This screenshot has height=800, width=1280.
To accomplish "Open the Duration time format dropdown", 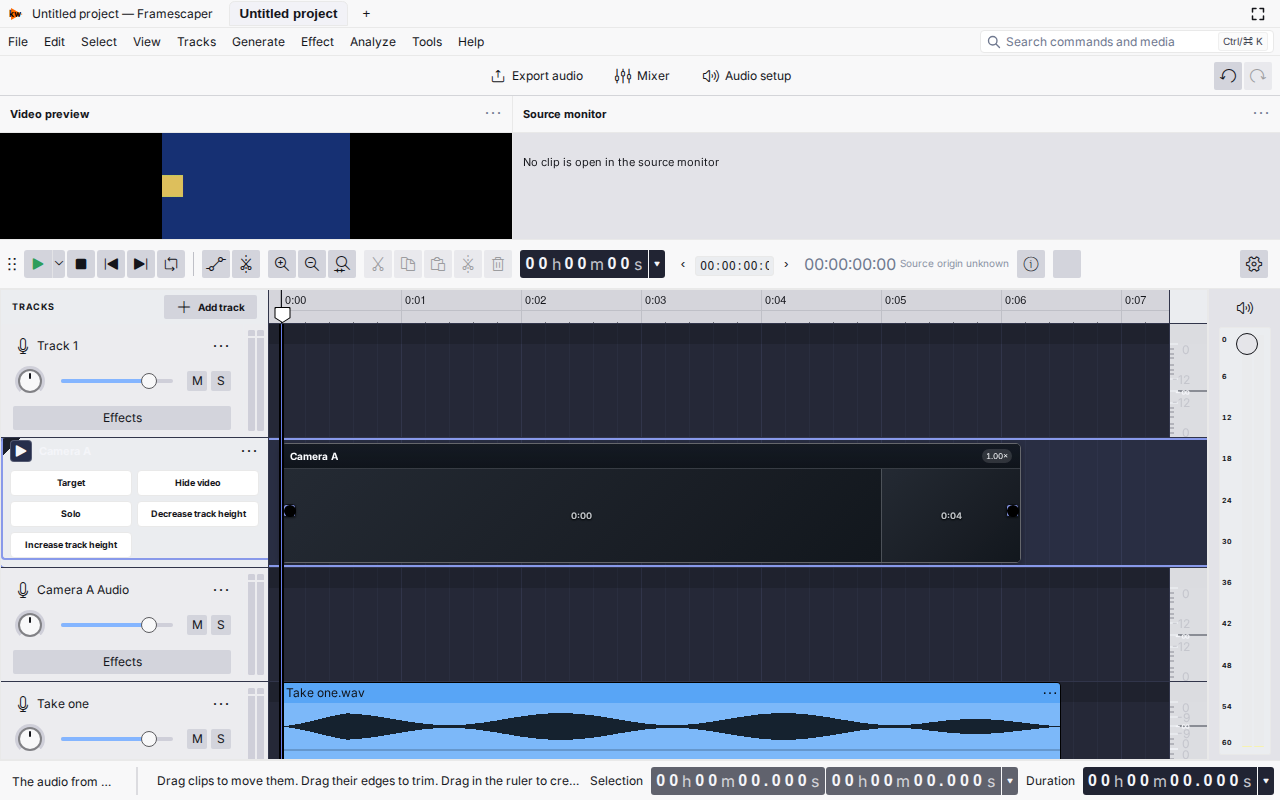I will click(x=1266, y=781).
